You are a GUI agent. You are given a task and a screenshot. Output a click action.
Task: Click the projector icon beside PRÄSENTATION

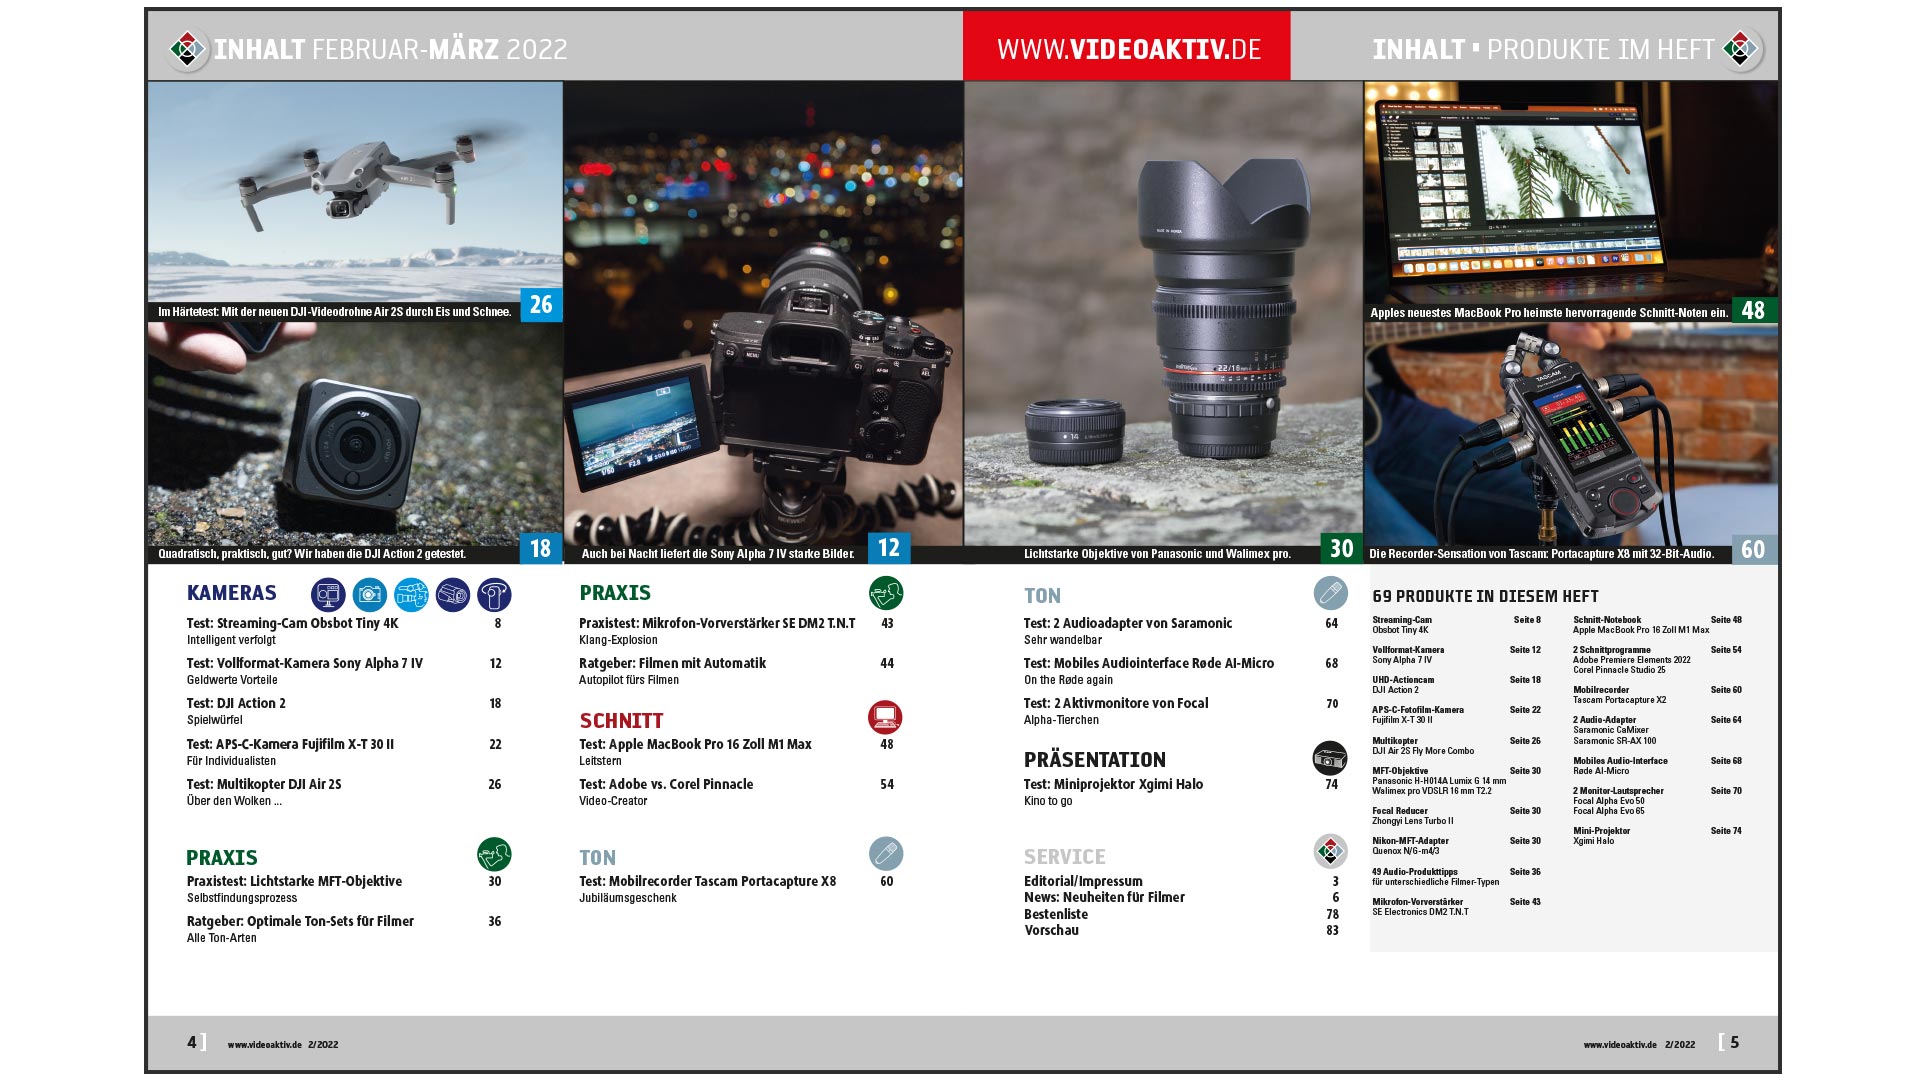1329,758
